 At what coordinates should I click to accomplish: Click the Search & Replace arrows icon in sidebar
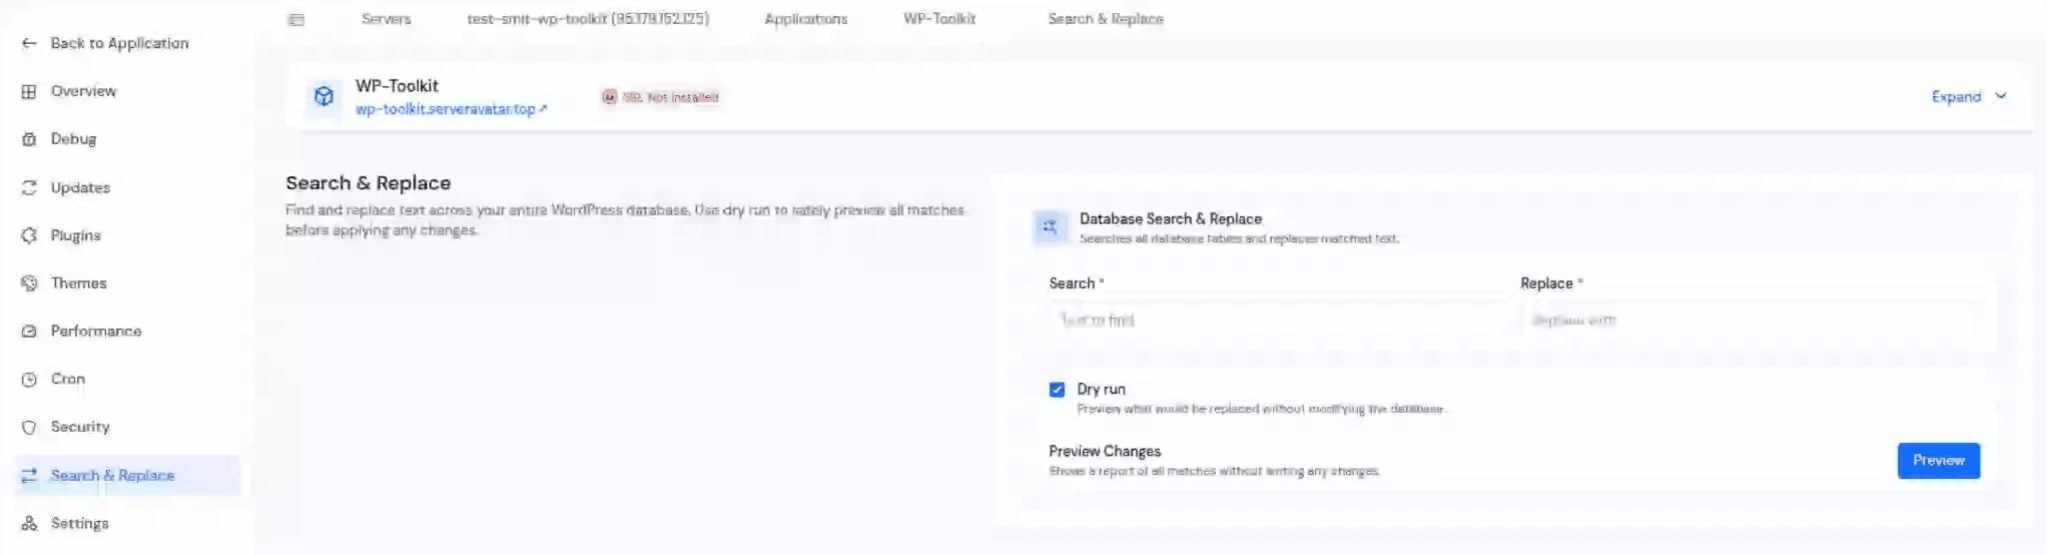[29, 475]
